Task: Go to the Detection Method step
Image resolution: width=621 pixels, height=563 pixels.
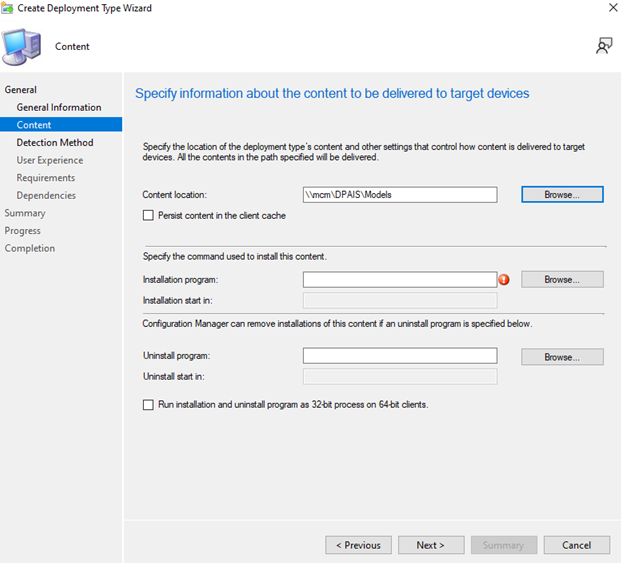Action: [x=55, y=143]
